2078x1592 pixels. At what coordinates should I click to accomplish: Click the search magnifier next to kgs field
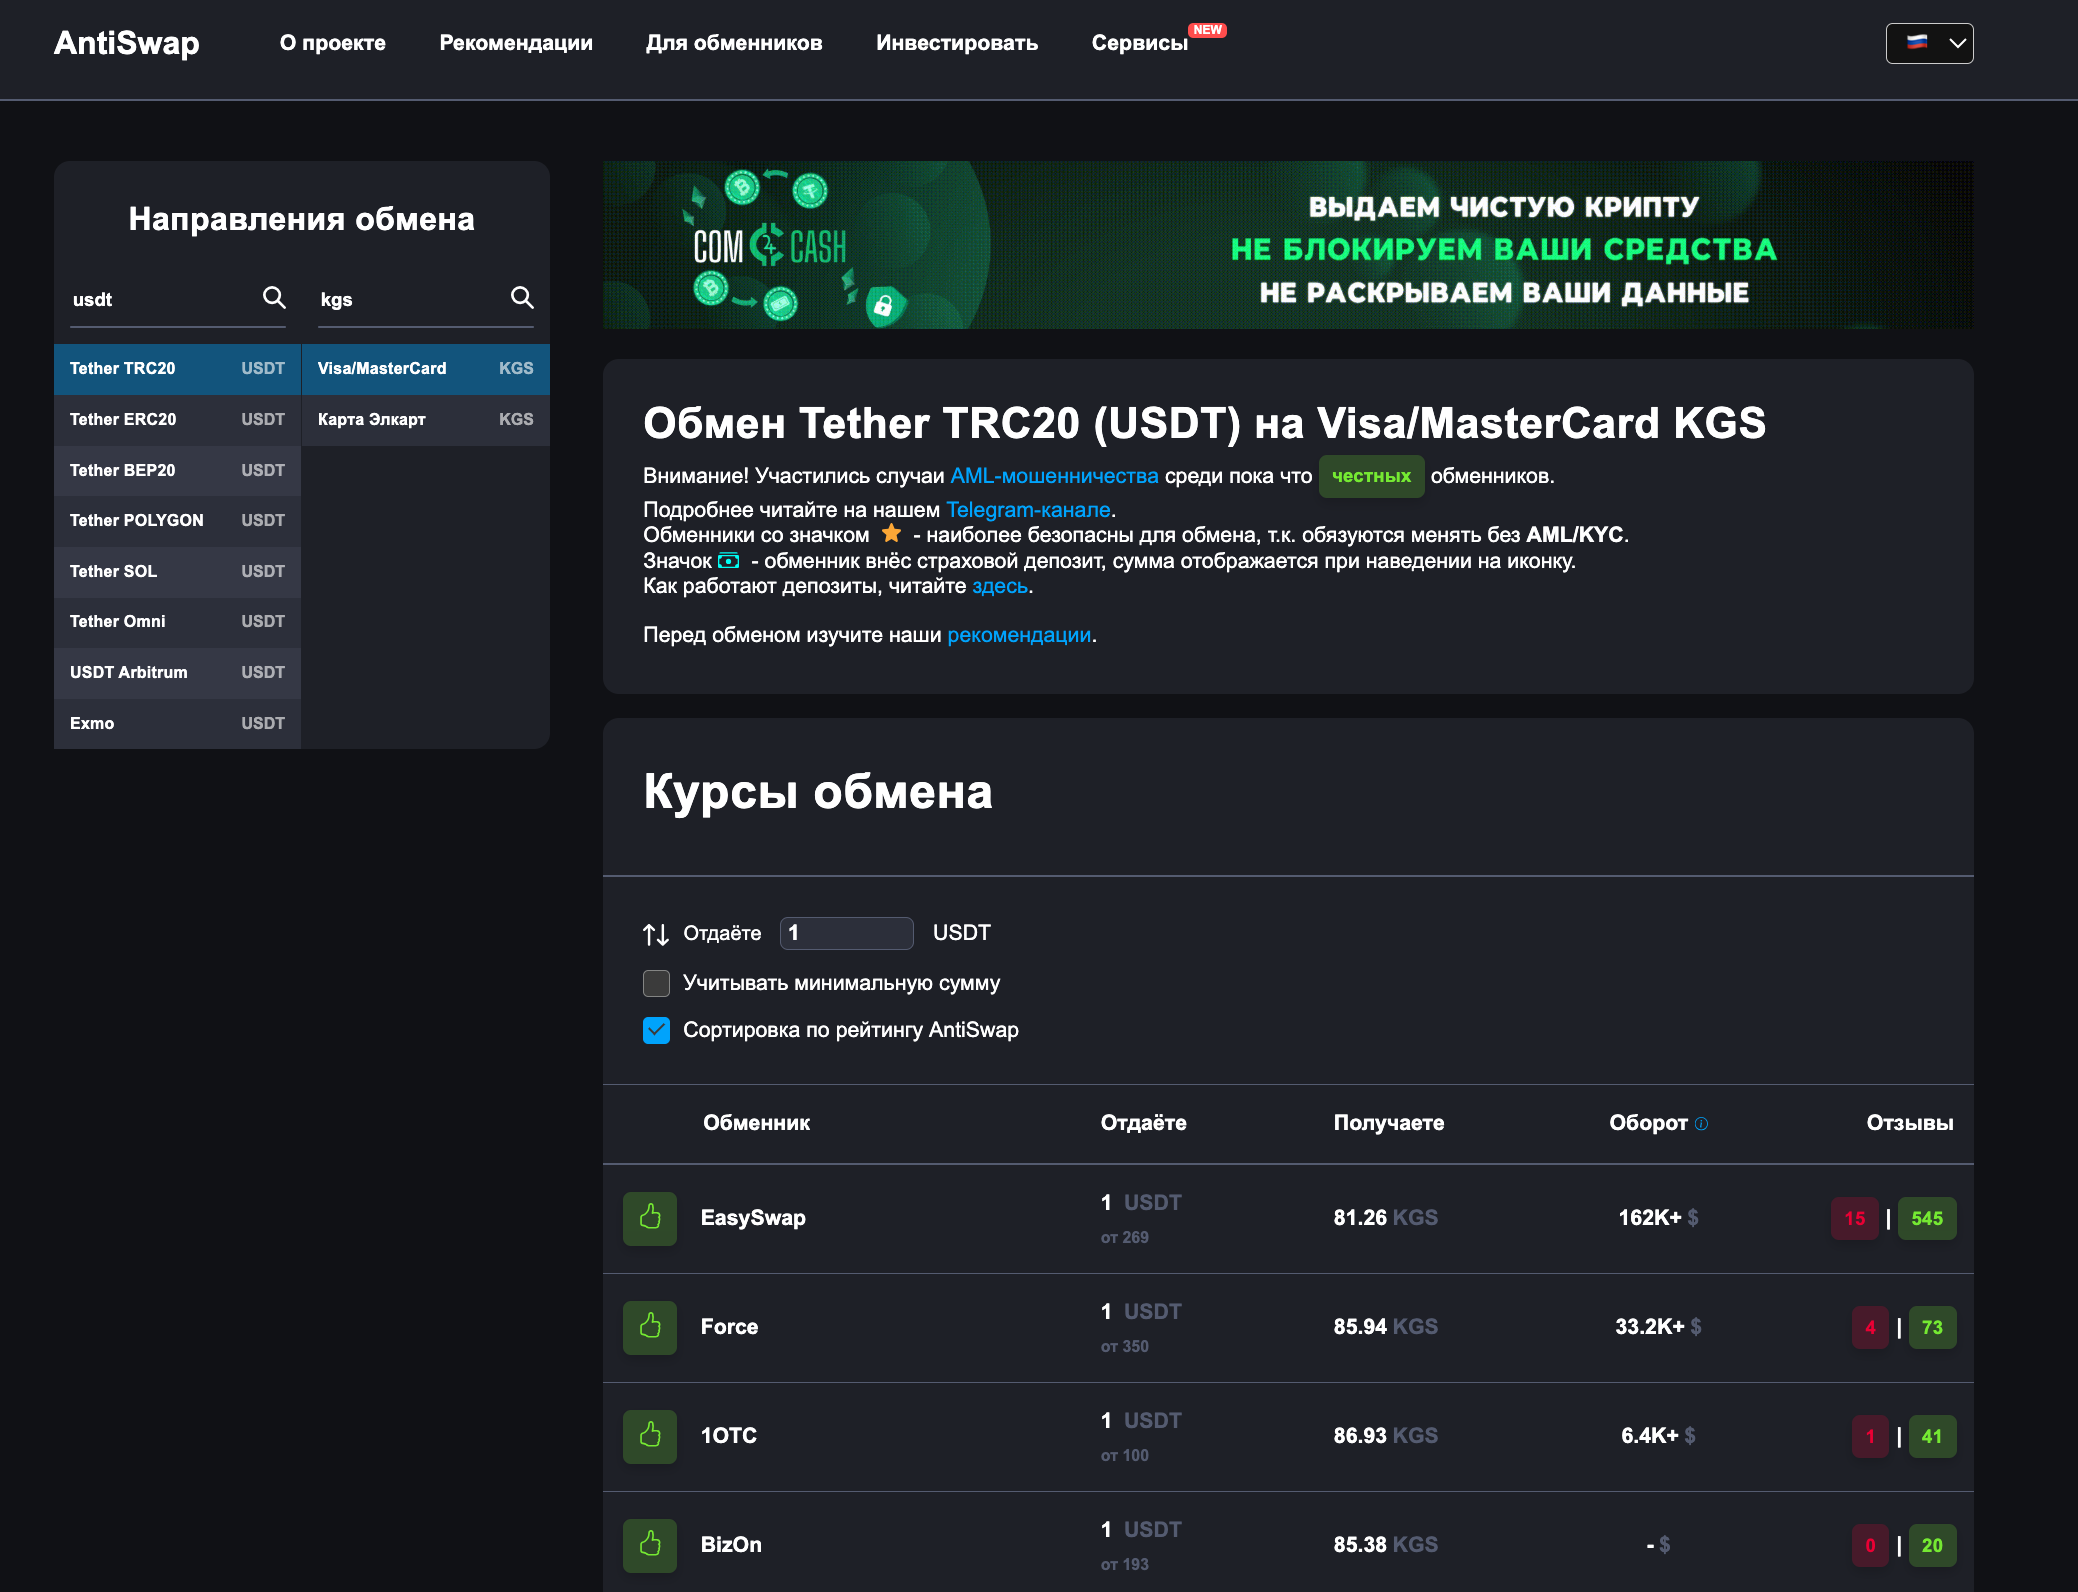tap(522, 297)
